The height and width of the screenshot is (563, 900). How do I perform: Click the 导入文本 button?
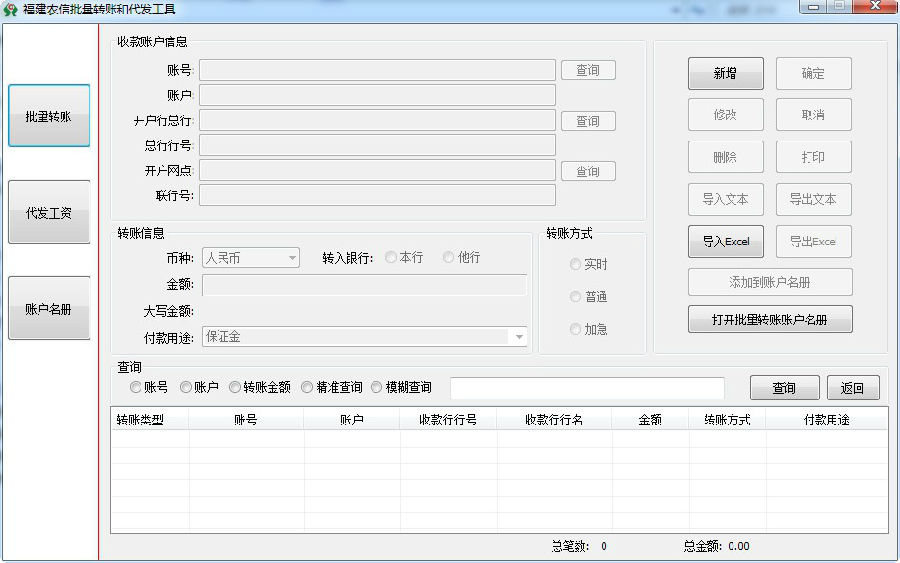click(x=726, y=199)
